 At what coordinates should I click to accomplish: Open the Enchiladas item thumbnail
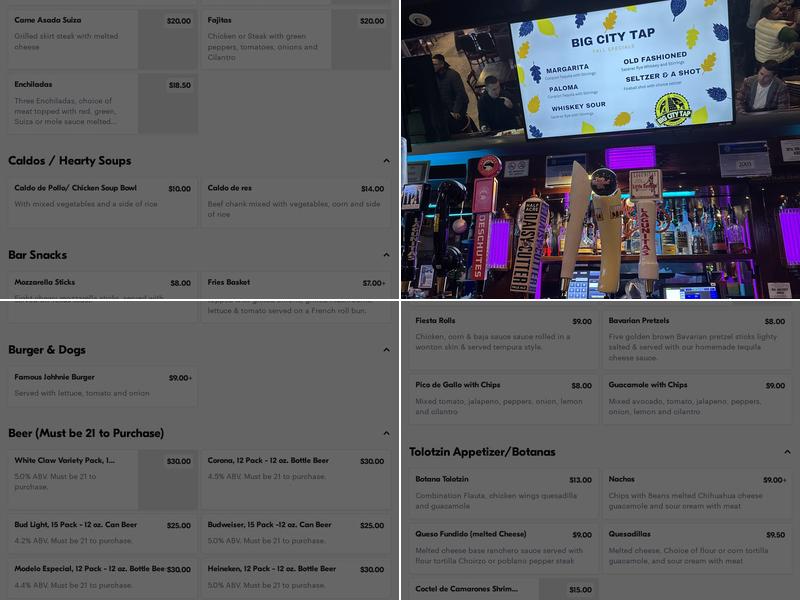(x=167, y=103)
